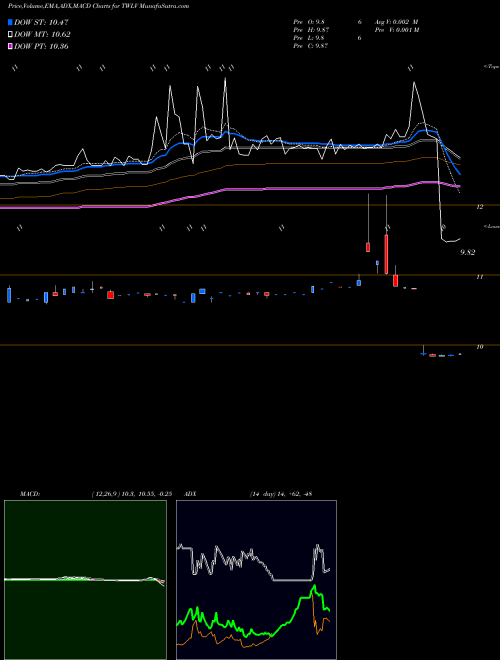
Task: Select the 'DOW PT: 10.36' label
Action: click(41, 46)
